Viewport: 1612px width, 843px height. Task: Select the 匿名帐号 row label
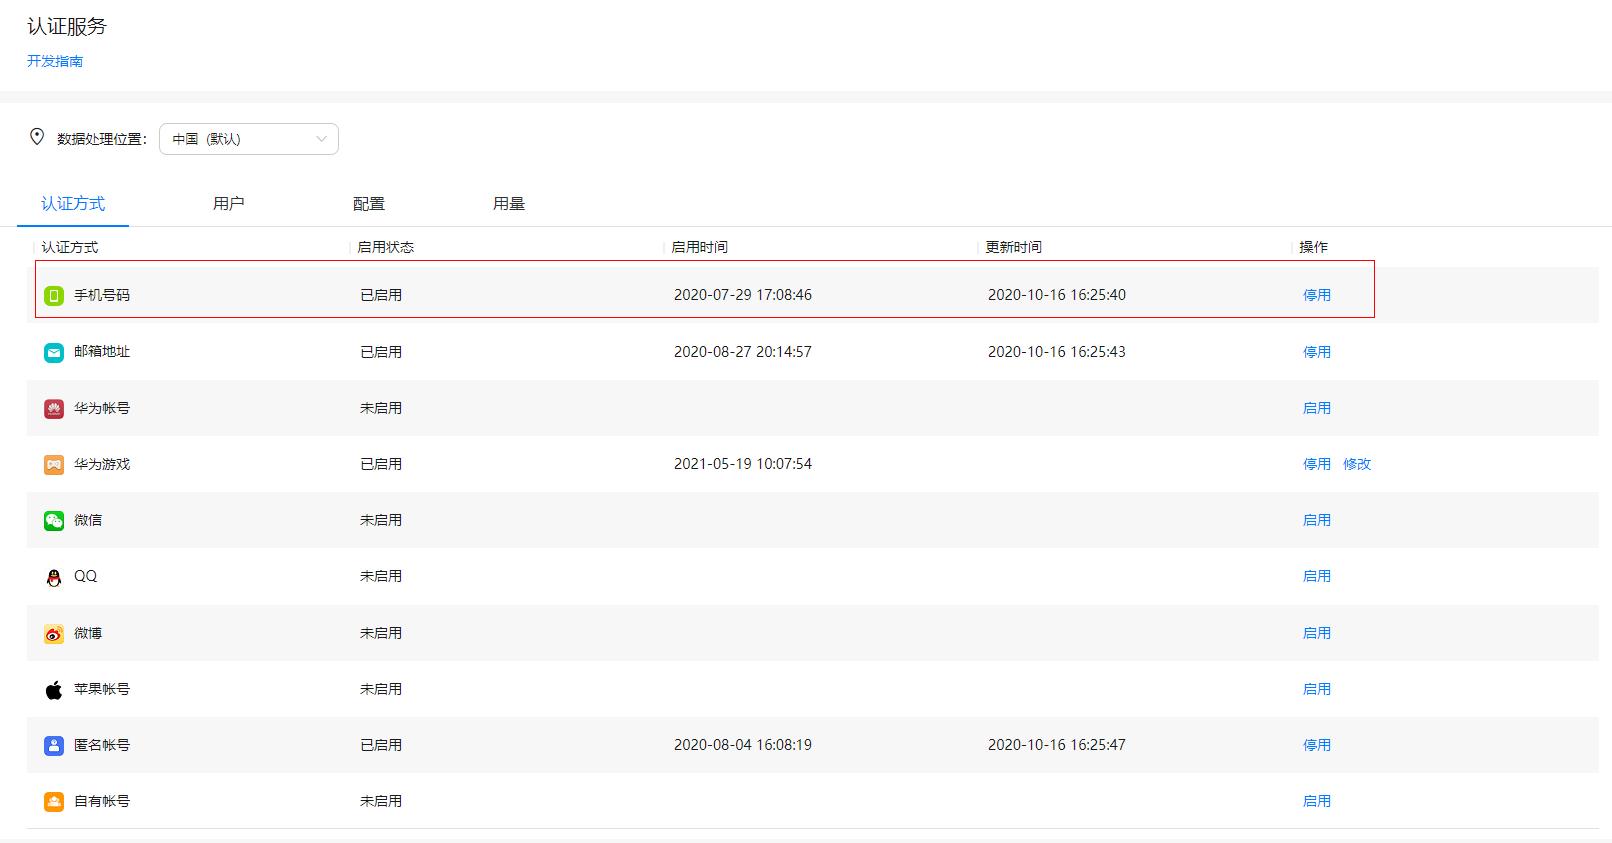pyautogui.click(x=102, y=745)
